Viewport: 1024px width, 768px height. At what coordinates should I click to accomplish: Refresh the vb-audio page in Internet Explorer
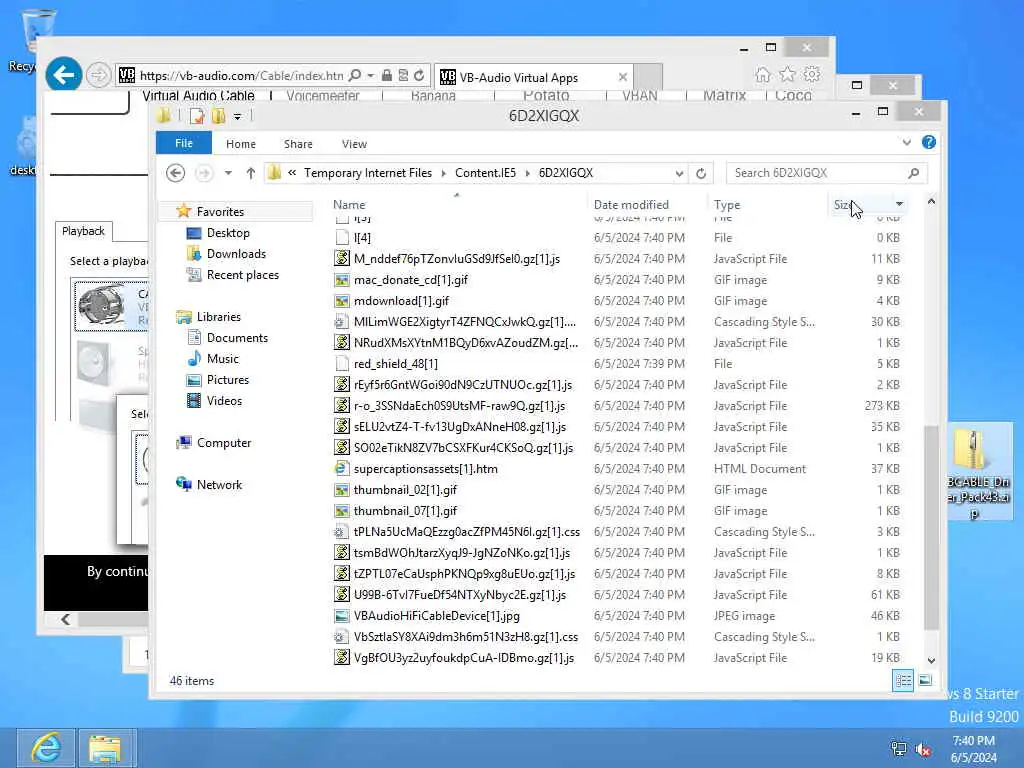pyautogui.click(x=419, y=76)
